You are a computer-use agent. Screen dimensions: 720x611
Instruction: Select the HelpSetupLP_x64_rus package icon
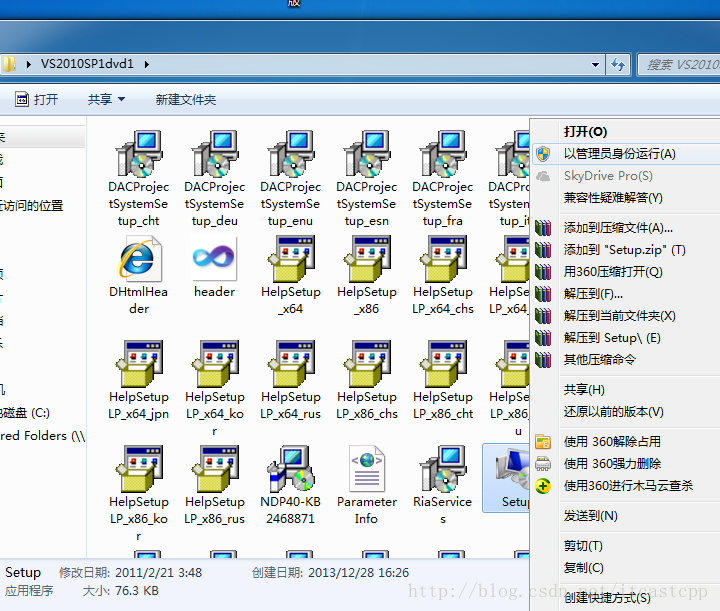coord(291,364)
